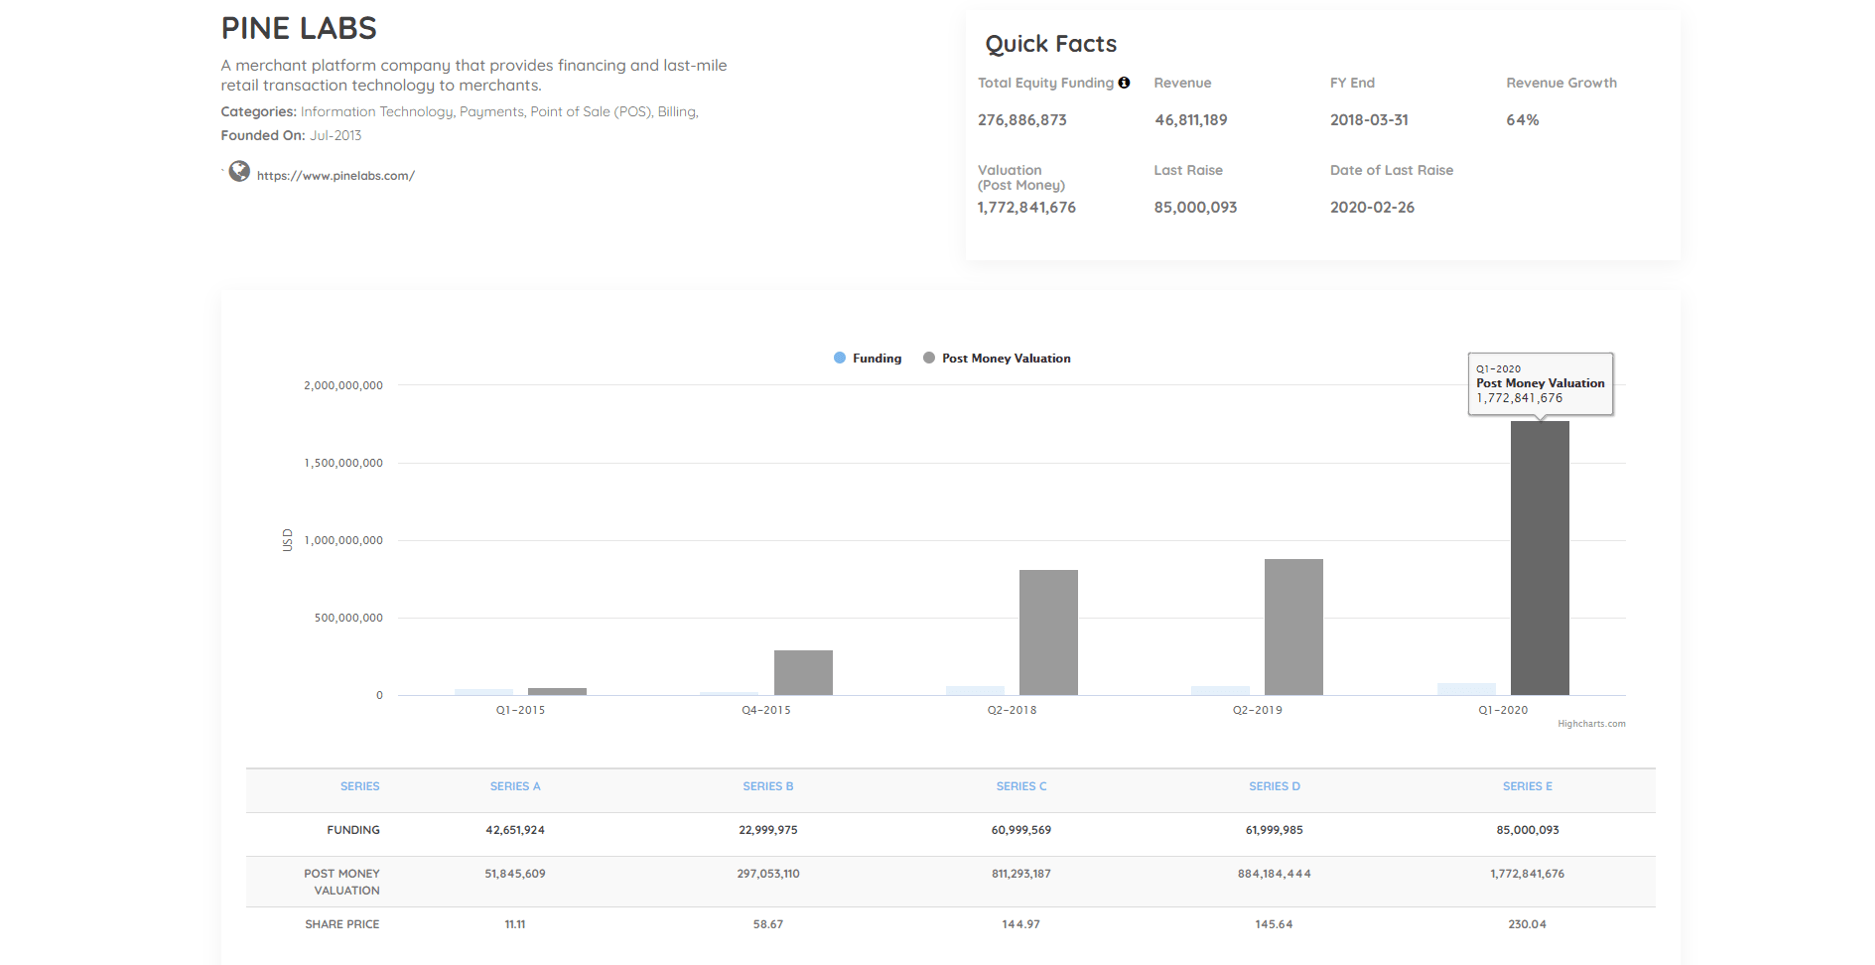Click Series C funding value 60,999,569
1875x965 pixels.
coord(1021,830)
